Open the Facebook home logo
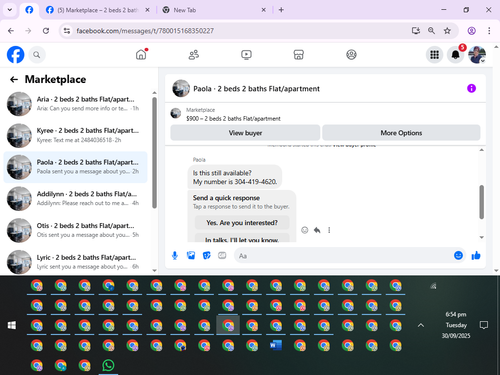Image resolution: width=500 pixels, height=375 pixels. tap(16, 55)
